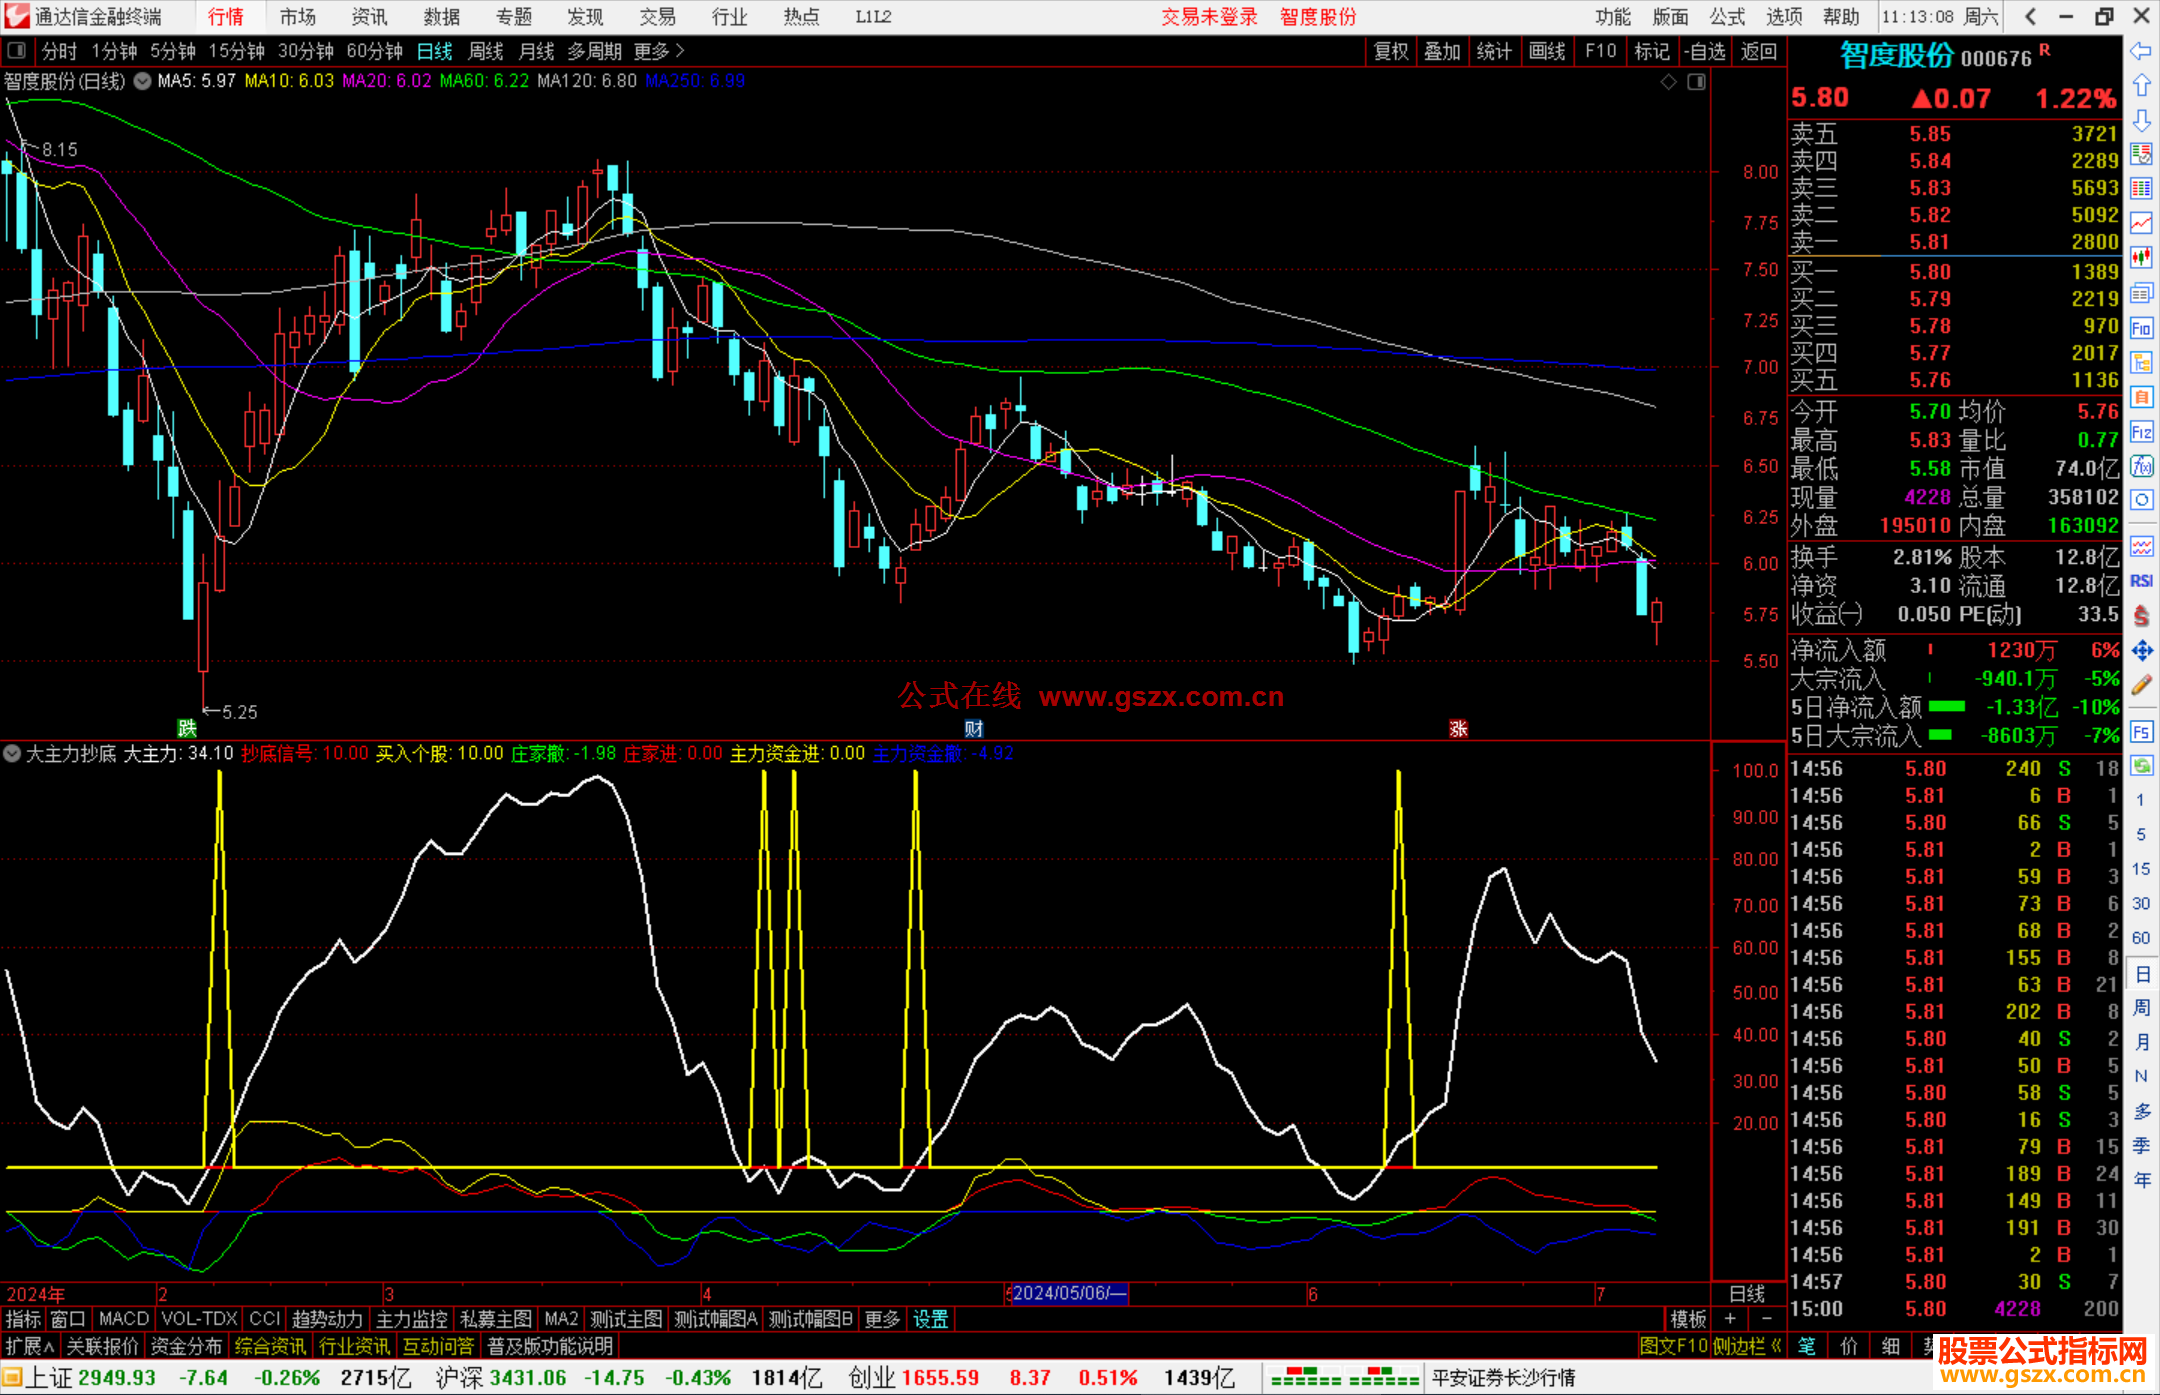Toggle the MA lines check button beside 智度股份(日线)
Screen dimensions: 2160x1395
(143, 81)
